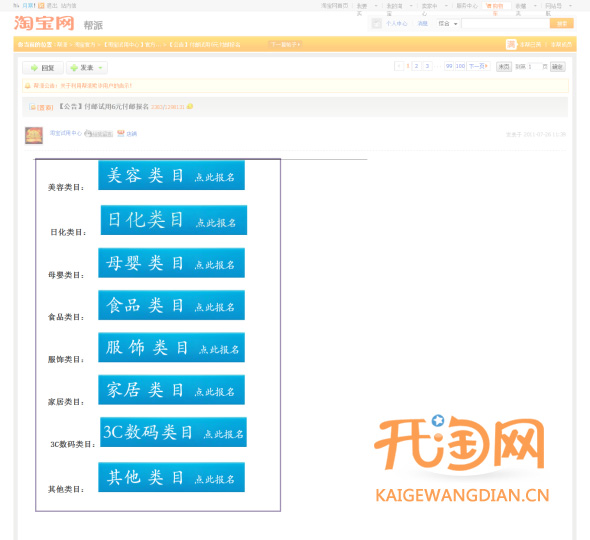The height and width of the screenshot is (540, 590).
Task: Click the 淘 icon in orange bar
Action: (x=511, y=44)
